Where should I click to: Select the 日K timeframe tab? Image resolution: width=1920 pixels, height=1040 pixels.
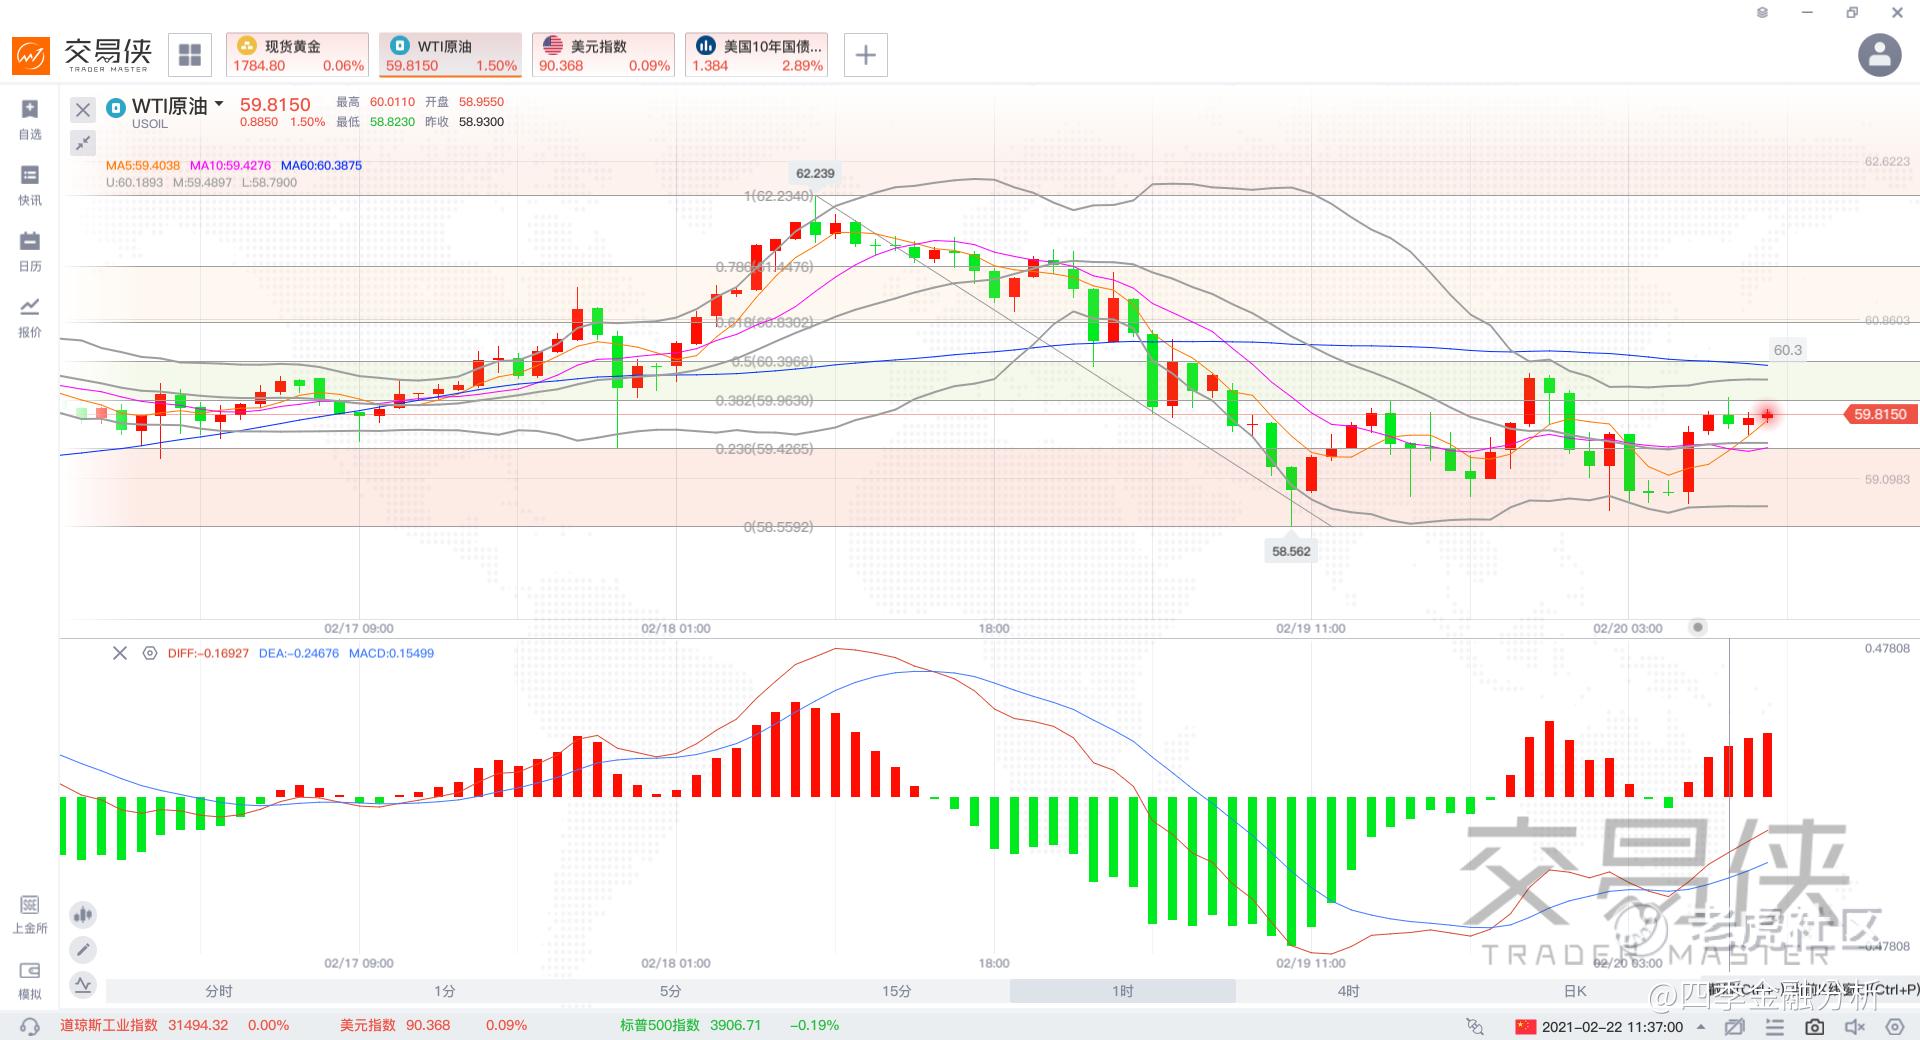pos(1575,991)
